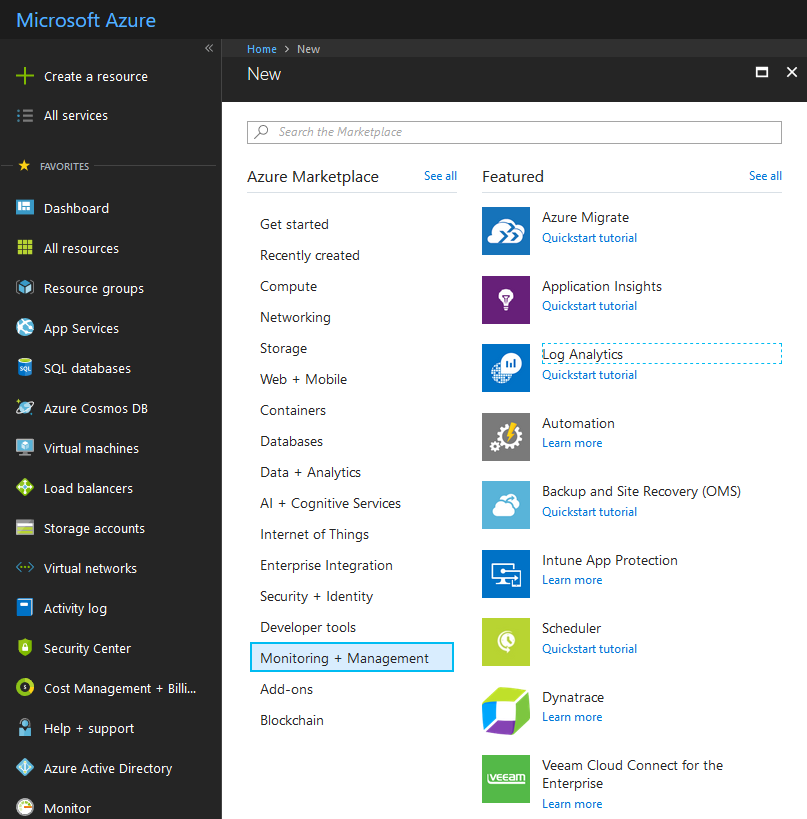This screenshot has width=807, height=819.
Task: Click the Automation gear tile icon
Action: point(506,437)
